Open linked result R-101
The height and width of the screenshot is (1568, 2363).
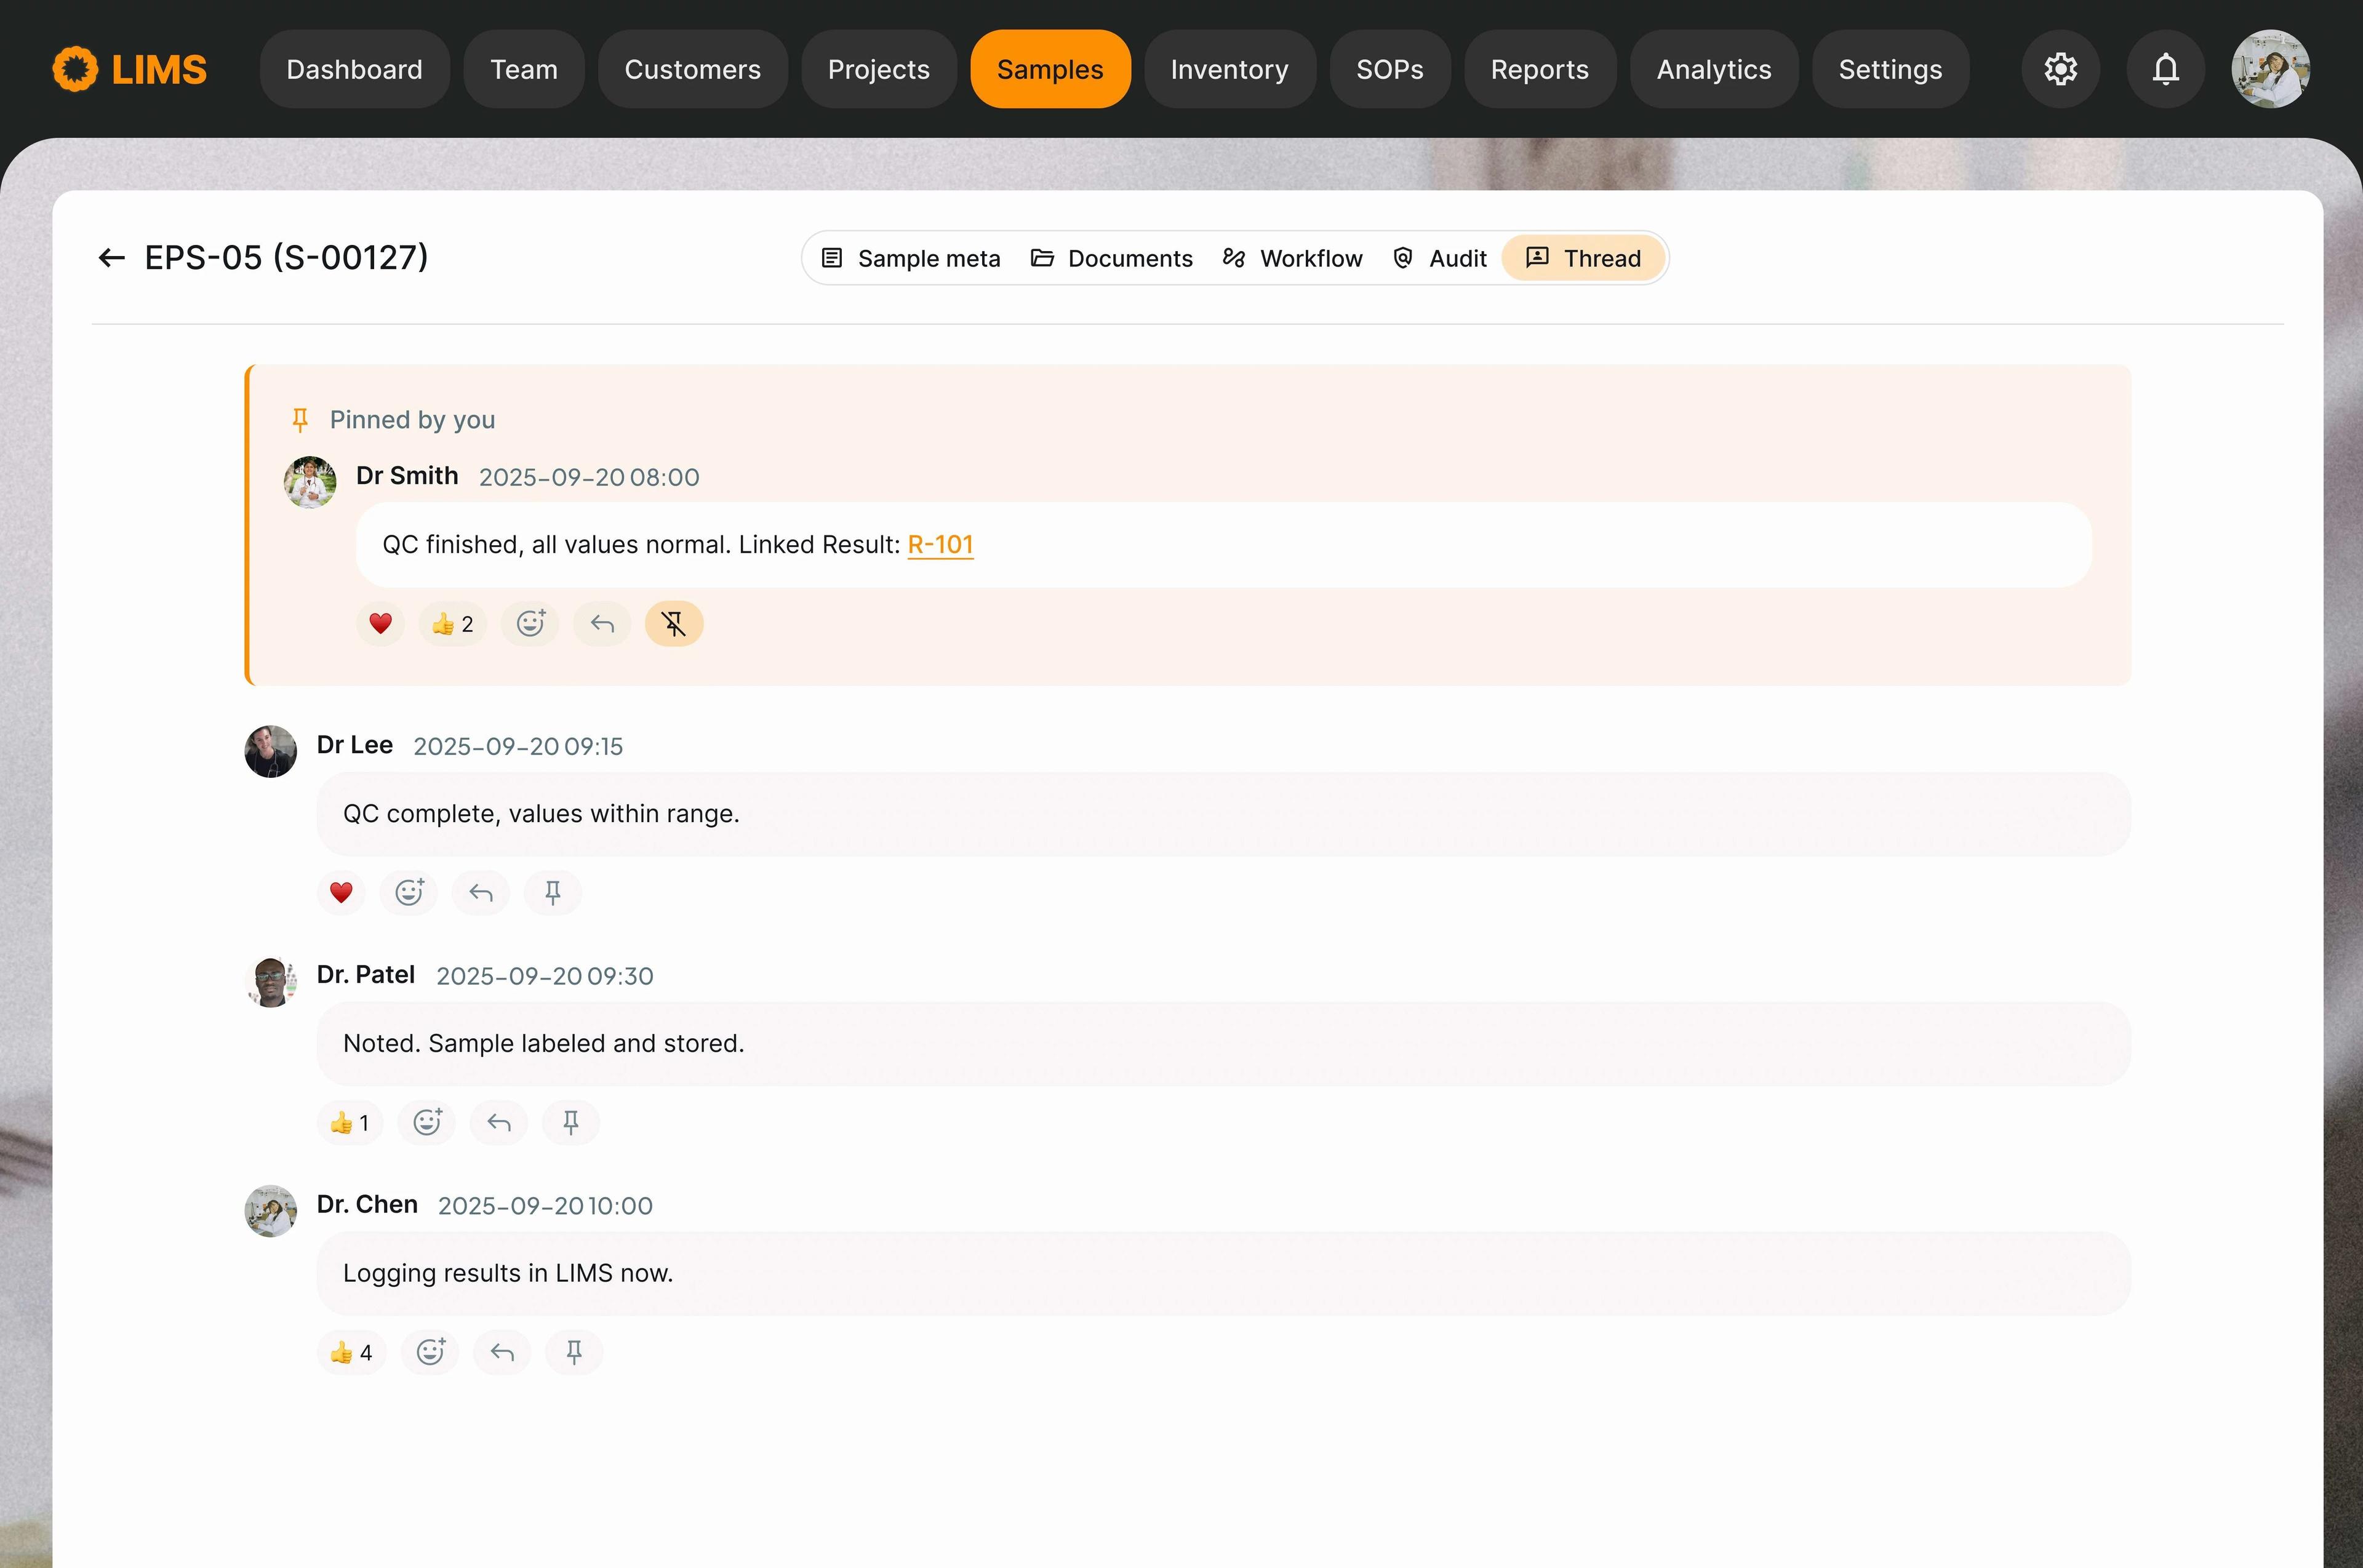pos(940,544)
